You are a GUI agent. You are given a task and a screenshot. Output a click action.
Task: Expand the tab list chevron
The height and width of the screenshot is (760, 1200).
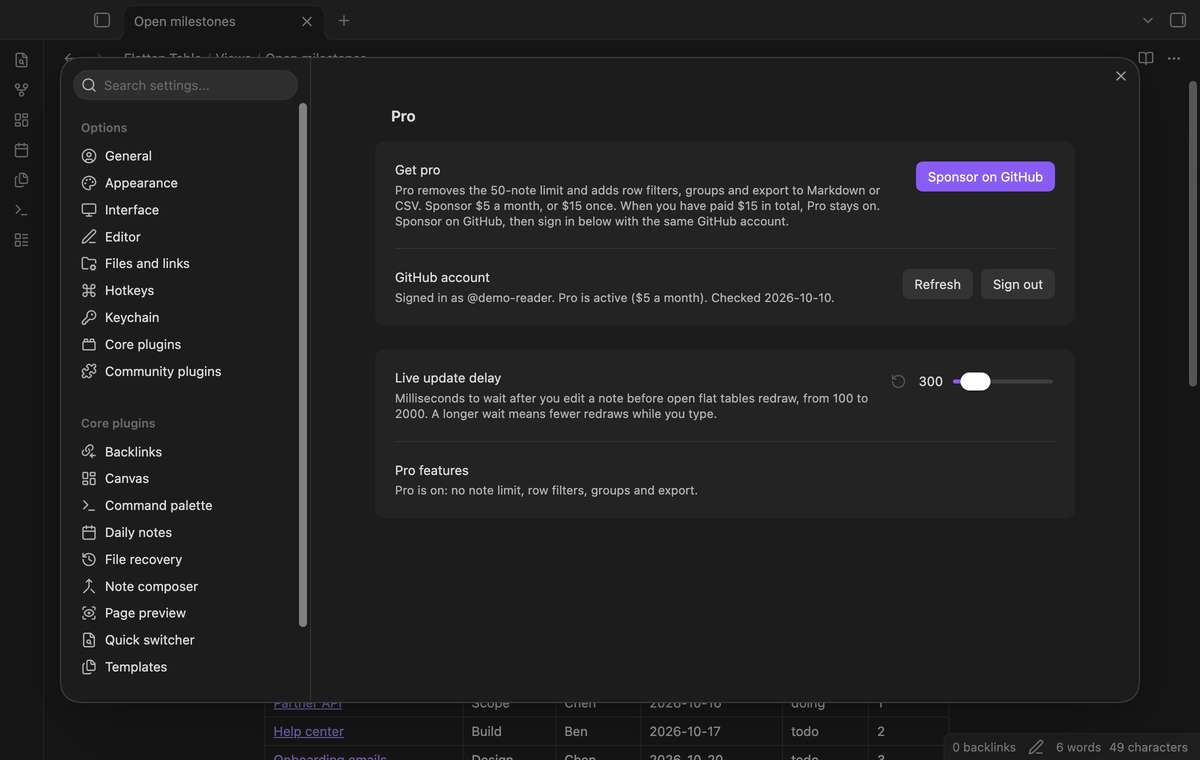(1148, 20)
